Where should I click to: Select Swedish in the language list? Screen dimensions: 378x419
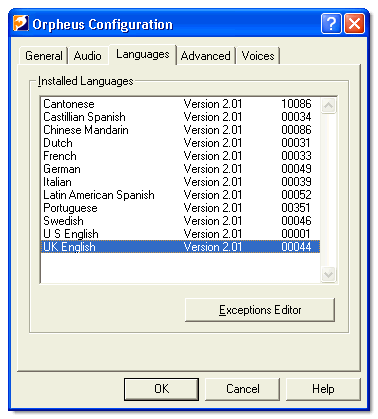click(180, 221)
